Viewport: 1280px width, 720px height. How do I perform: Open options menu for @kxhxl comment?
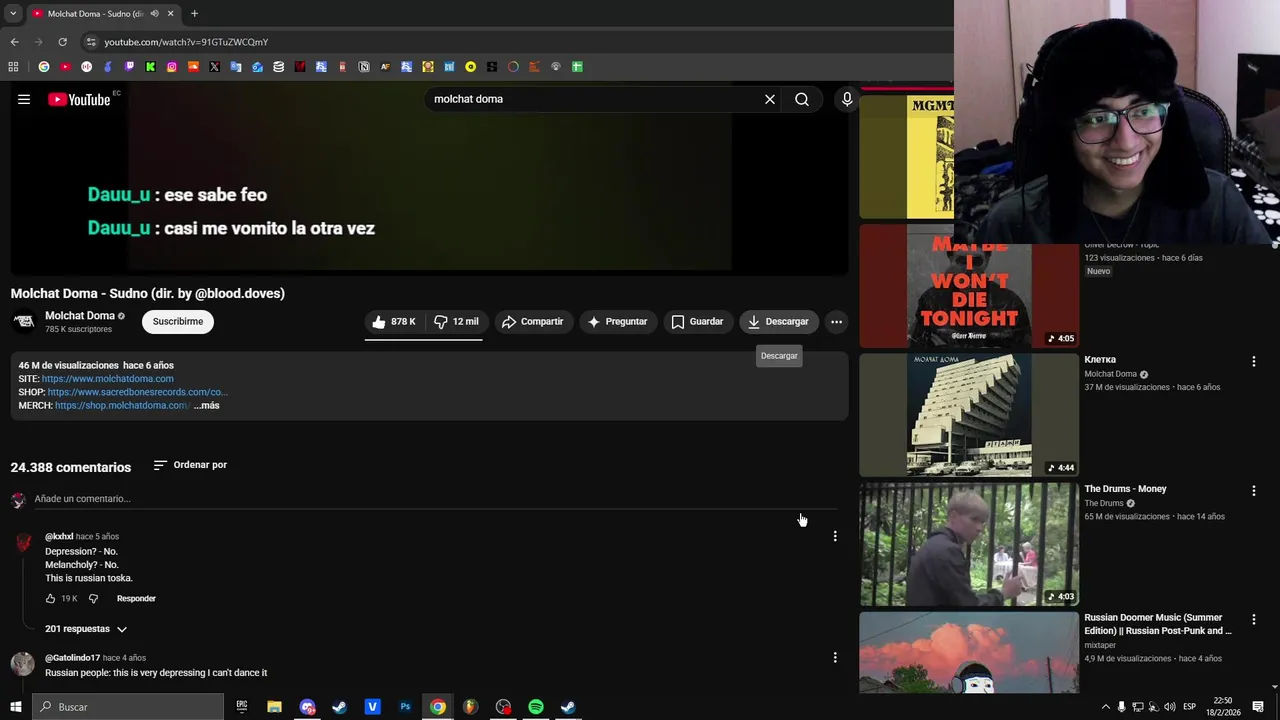(x=835, y=536)
